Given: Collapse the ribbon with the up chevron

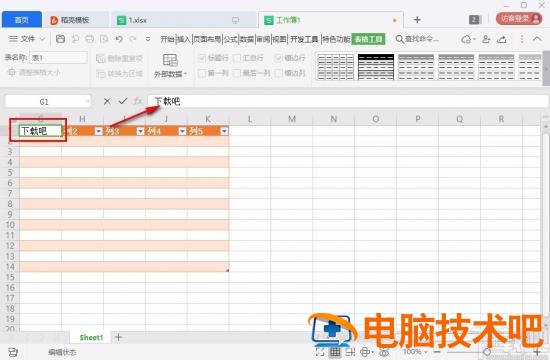Looking at the screenshot, I should tap(537, 39).
